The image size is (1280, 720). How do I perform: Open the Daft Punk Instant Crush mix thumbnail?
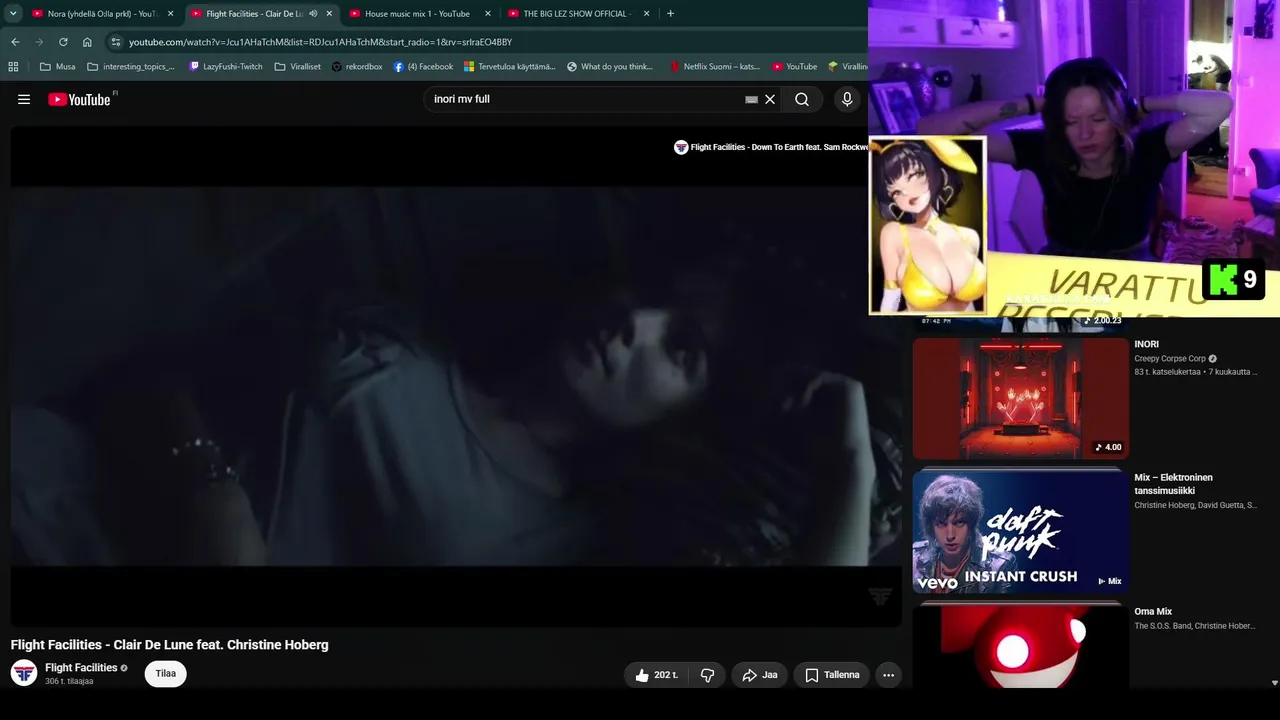(x=1021, y=532)
